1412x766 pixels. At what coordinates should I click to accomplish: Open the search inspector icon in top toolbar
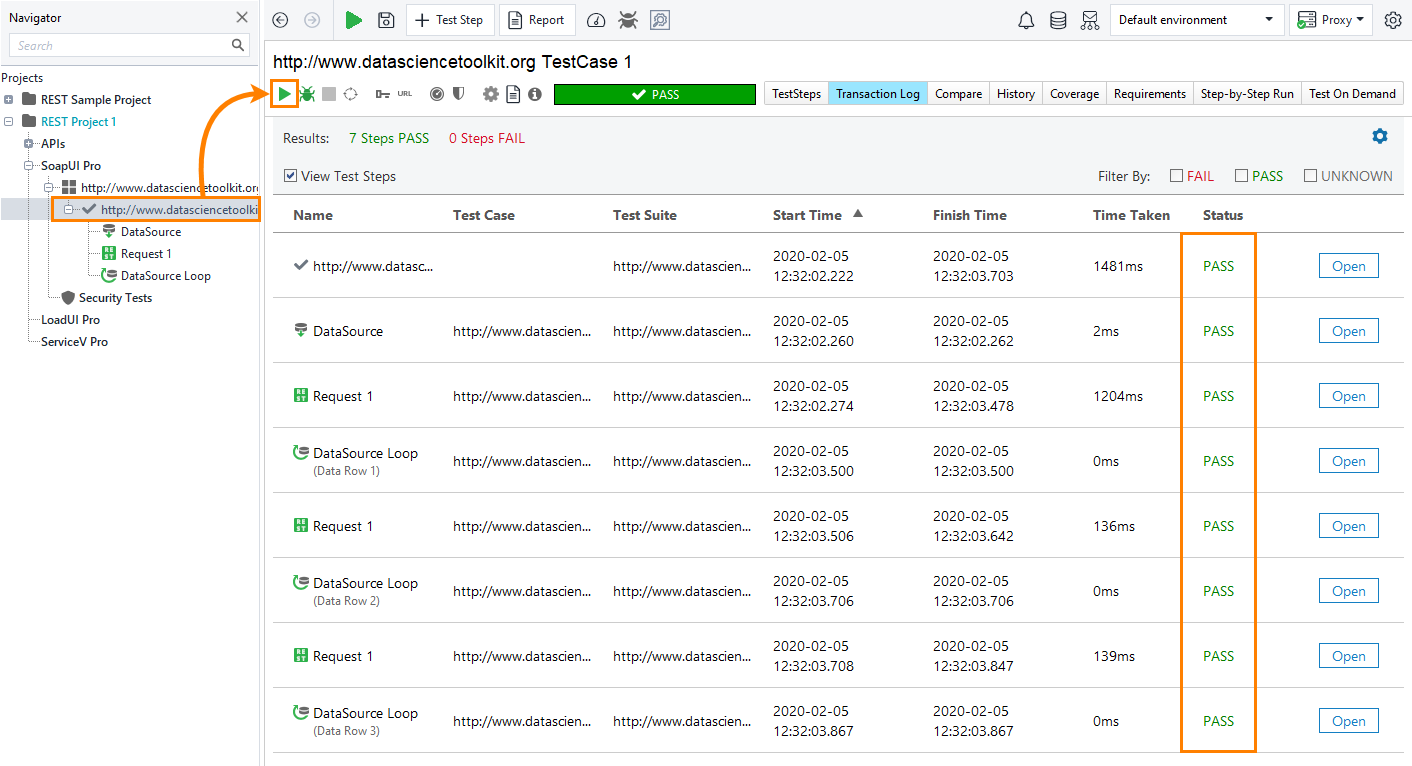pos(660,20)
